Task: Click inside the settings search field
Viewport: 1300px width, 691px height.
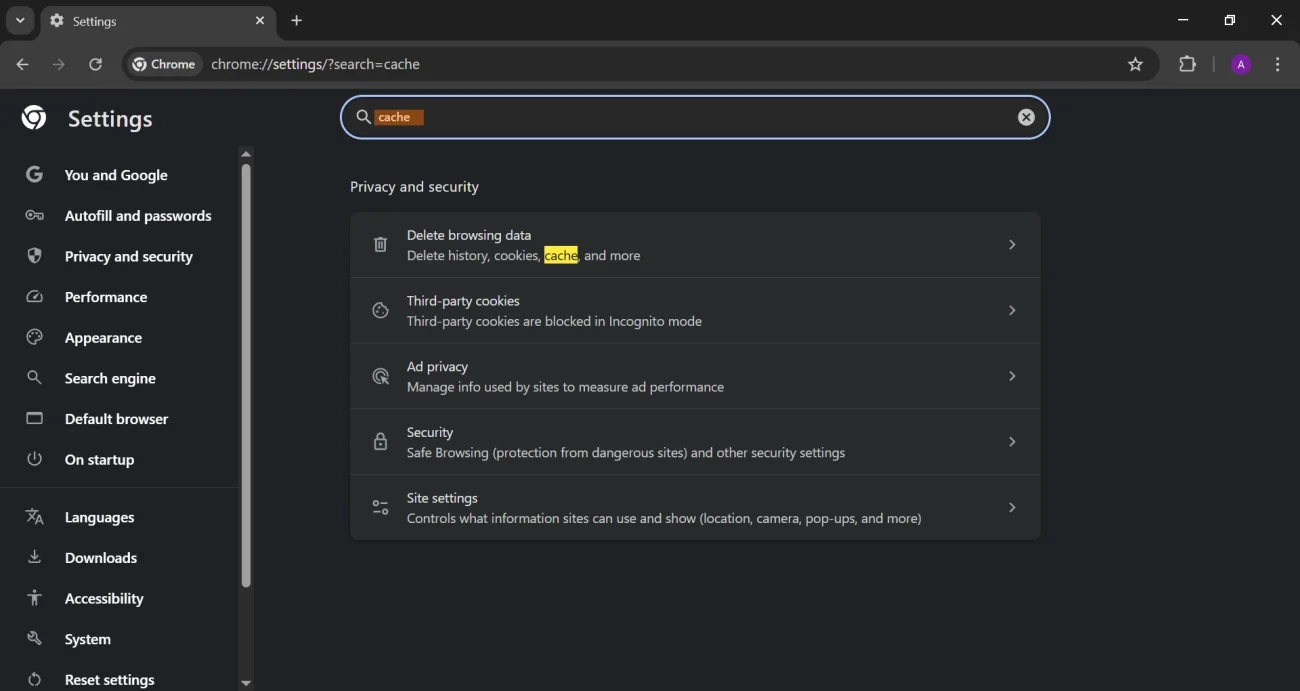Action: pos(700,117)
